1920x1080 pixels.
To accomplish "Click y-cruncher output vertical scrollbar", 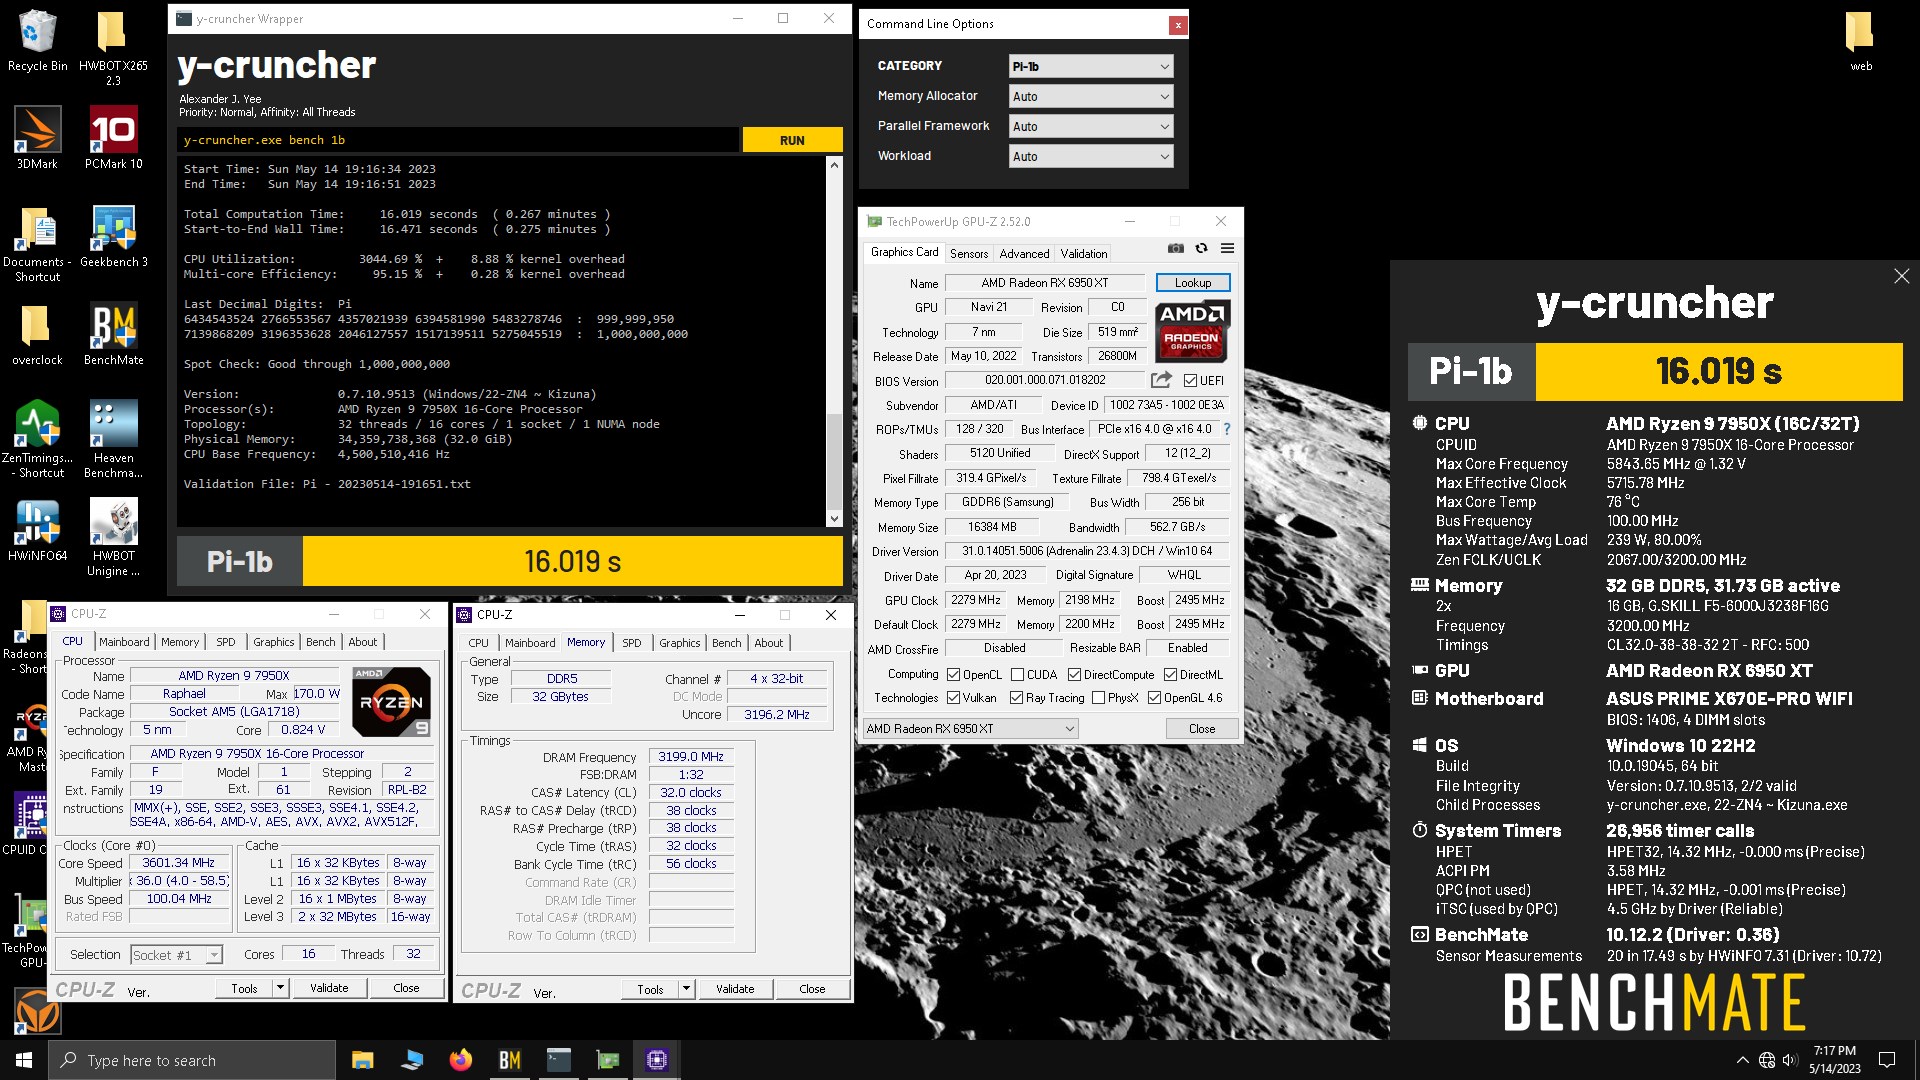I will [834, 341].
